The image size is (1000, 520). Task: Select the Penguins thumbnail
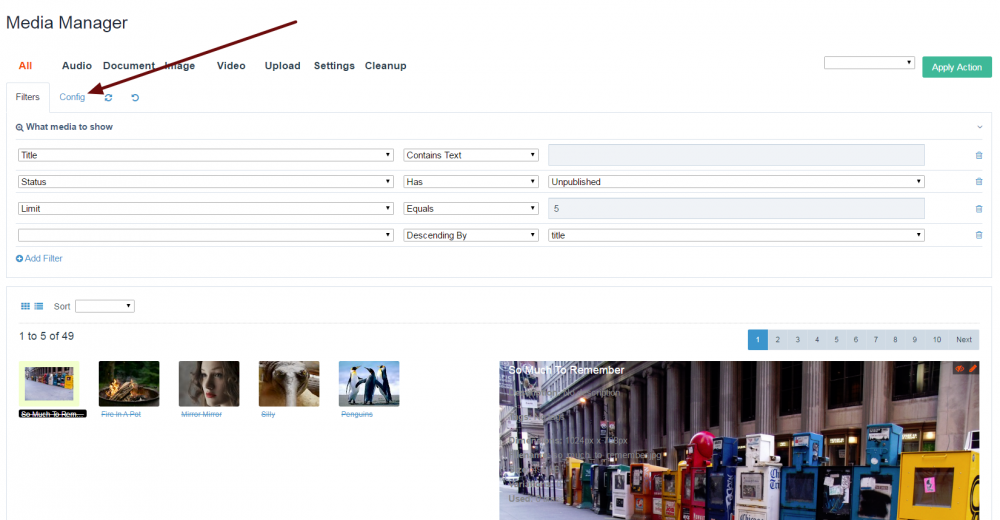[369, 384]
